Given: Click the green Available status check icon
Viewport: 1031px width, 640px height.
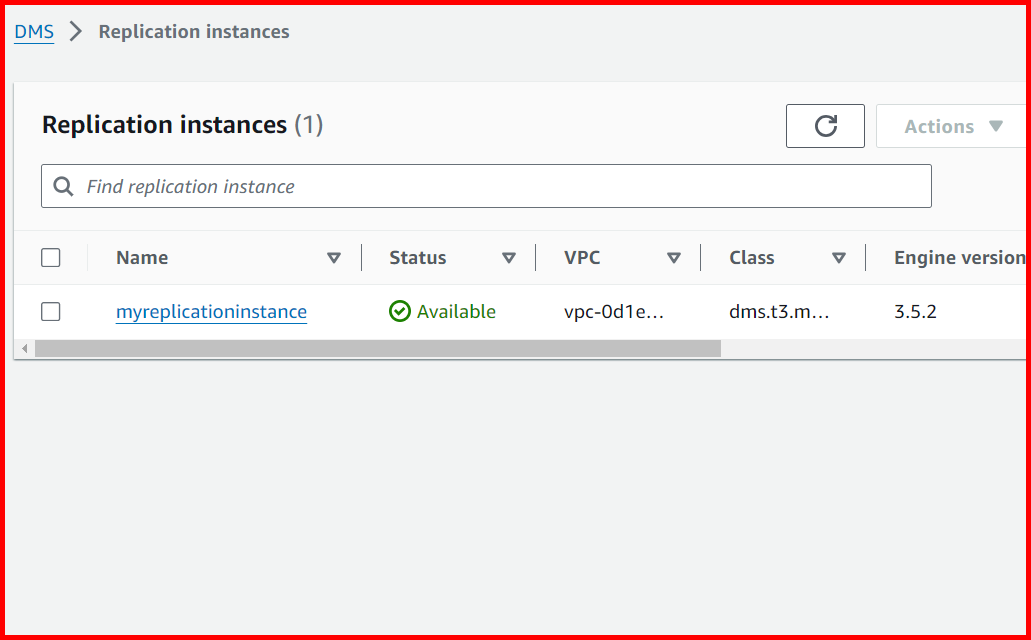Looking at the screenshot, I should click(x=399, y=311).
